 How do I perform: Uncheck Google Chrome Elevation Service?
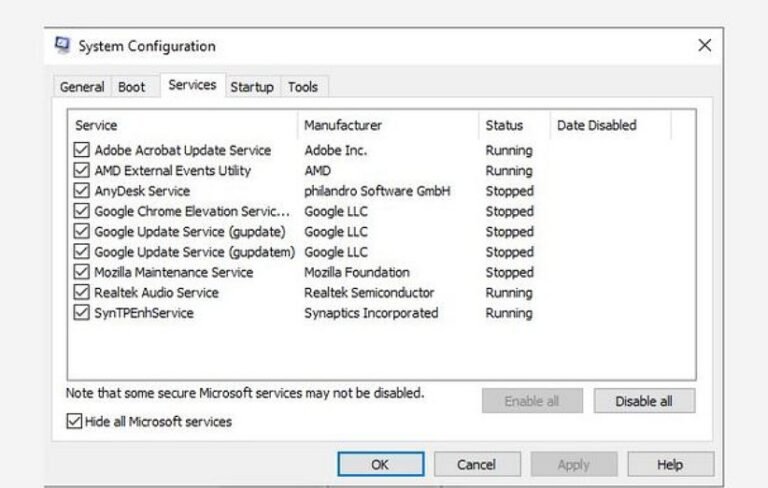pos(82,212)
